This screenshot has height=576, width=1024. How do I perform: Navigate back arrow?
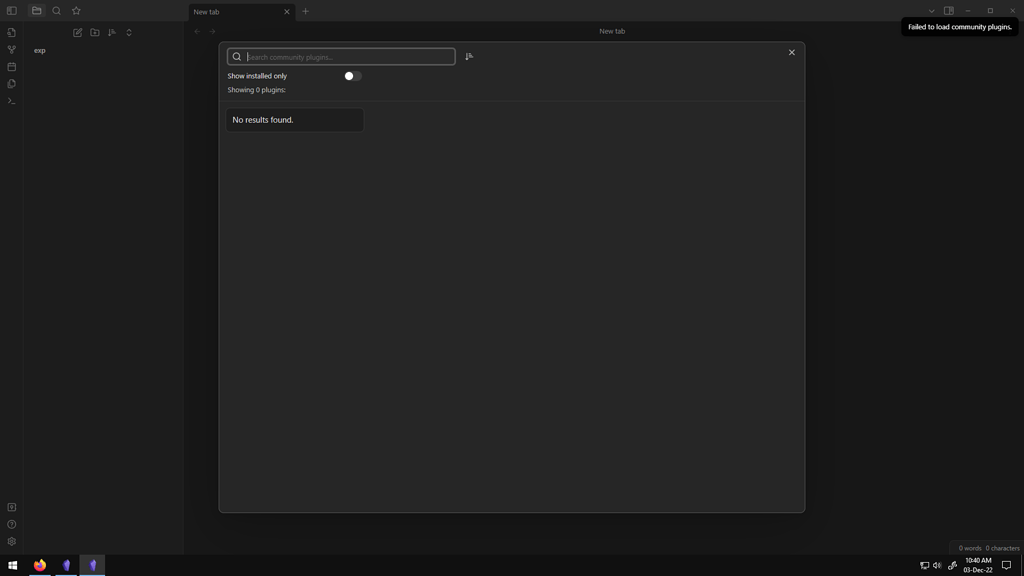pyautogui.click(x=198, y=31)
